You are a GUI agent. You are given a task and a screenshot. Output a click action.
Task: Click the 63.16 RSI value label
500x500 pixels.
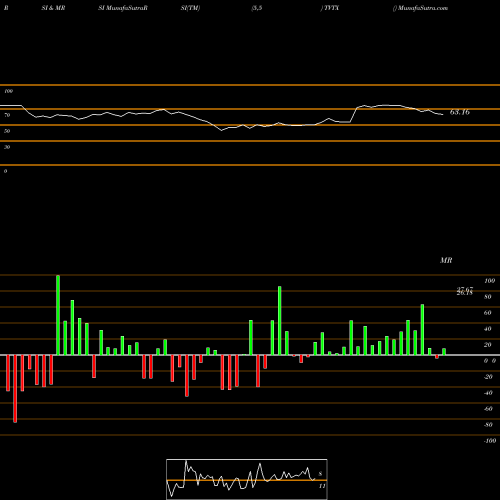(460, 112)
